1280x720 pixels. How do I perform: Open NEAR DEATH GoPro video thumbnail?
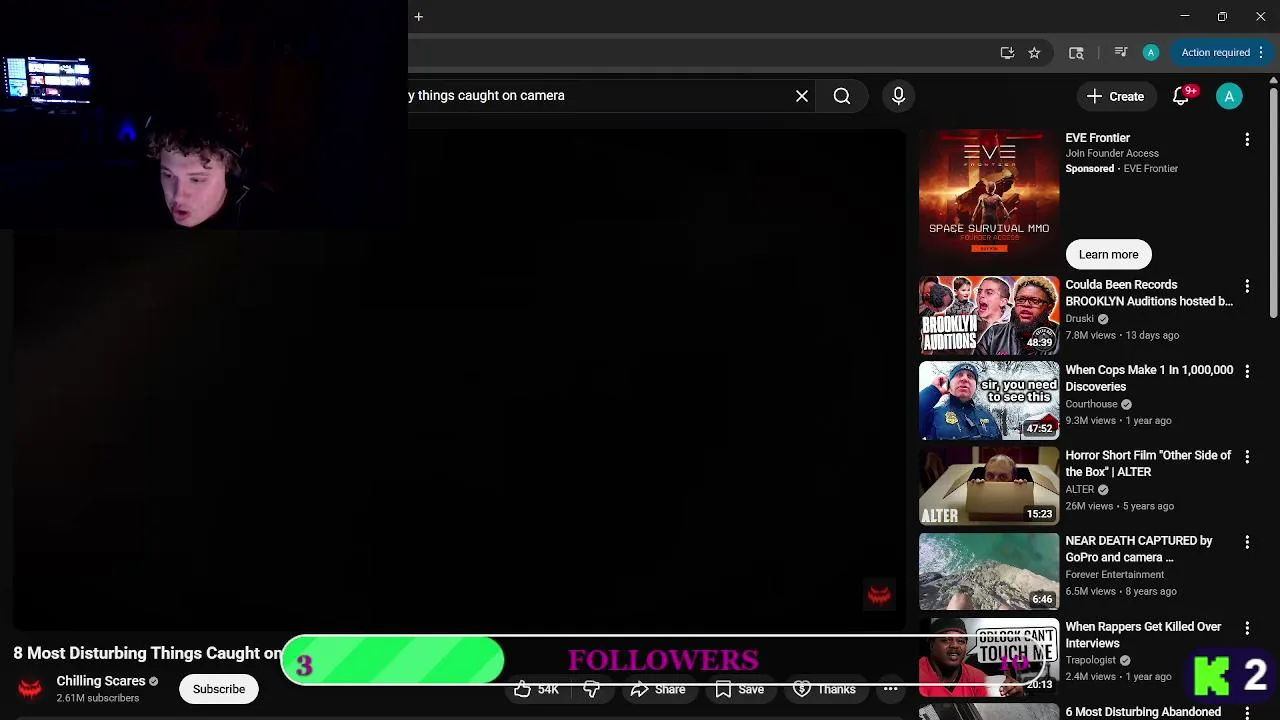click(x=989, y=571)
